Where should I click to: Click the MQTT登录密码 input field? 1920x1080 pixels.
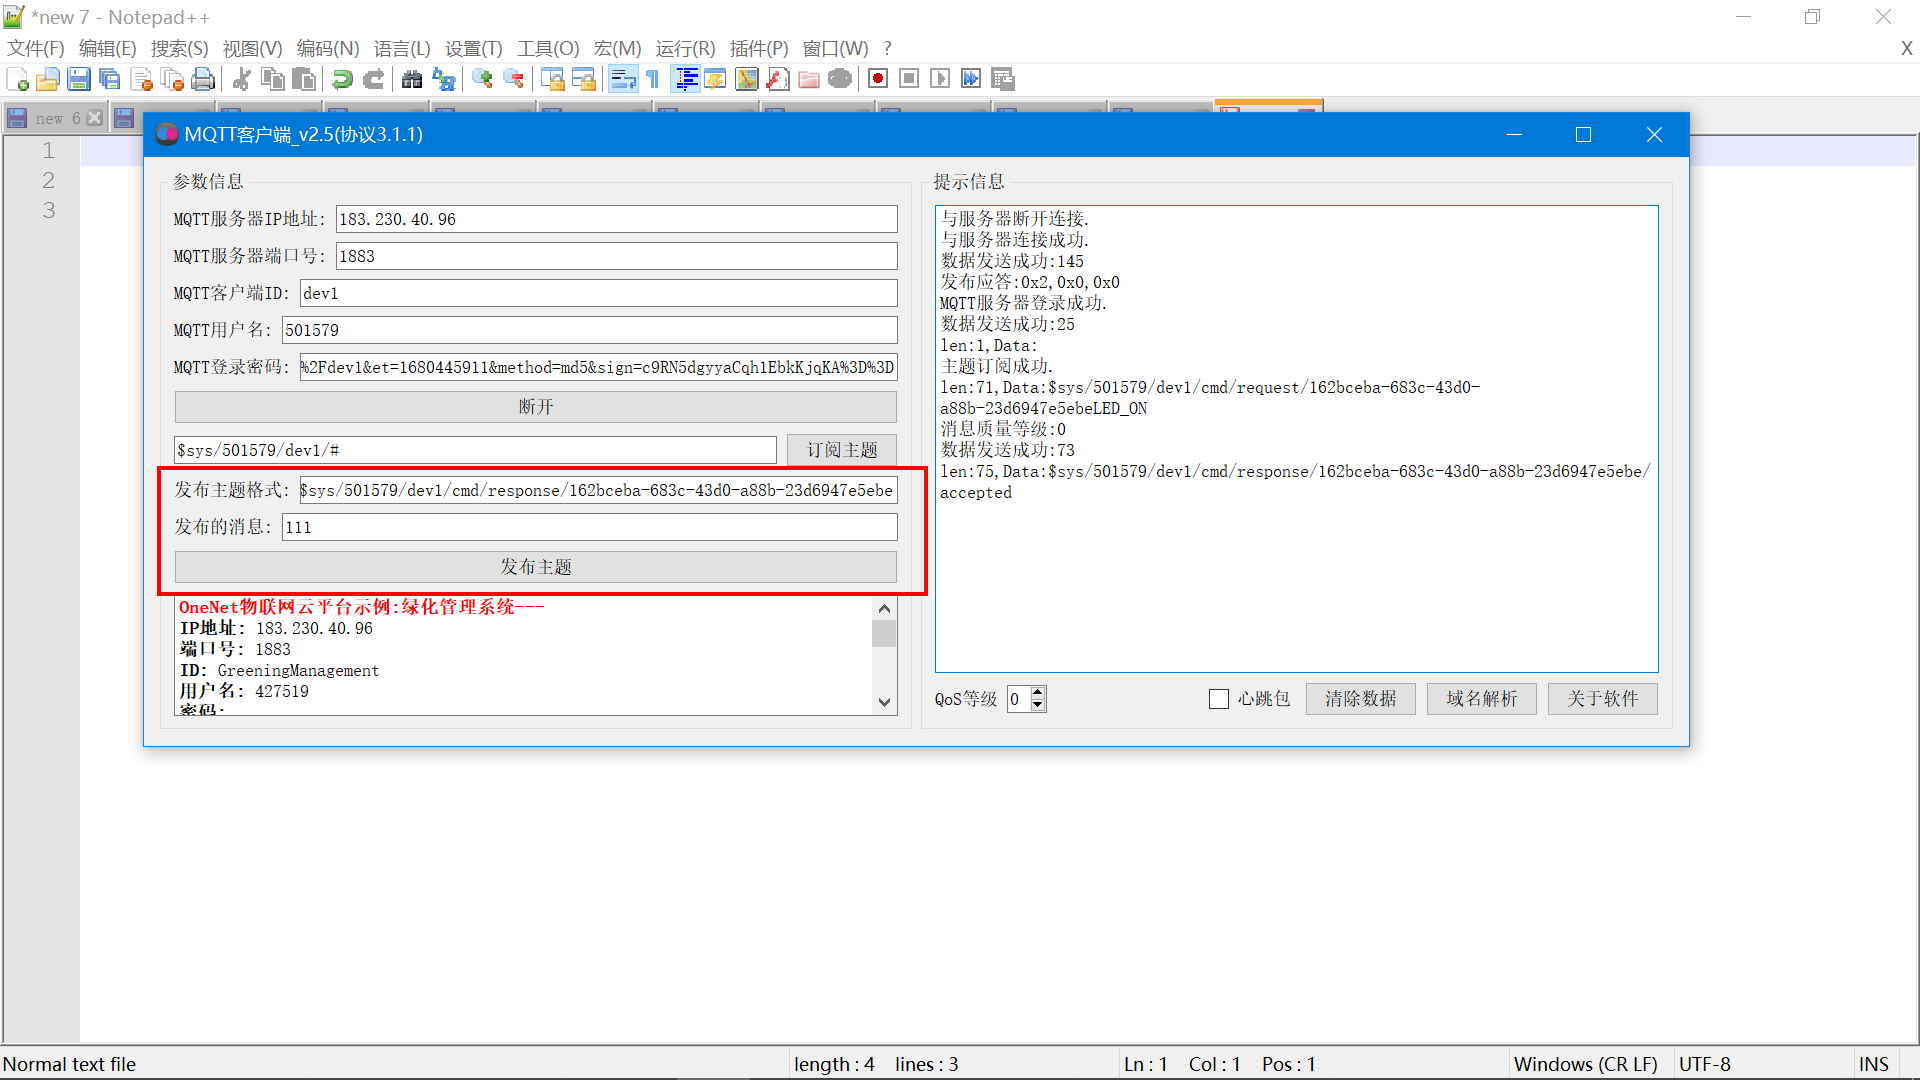pyautogui.click(x=598, y=367)
